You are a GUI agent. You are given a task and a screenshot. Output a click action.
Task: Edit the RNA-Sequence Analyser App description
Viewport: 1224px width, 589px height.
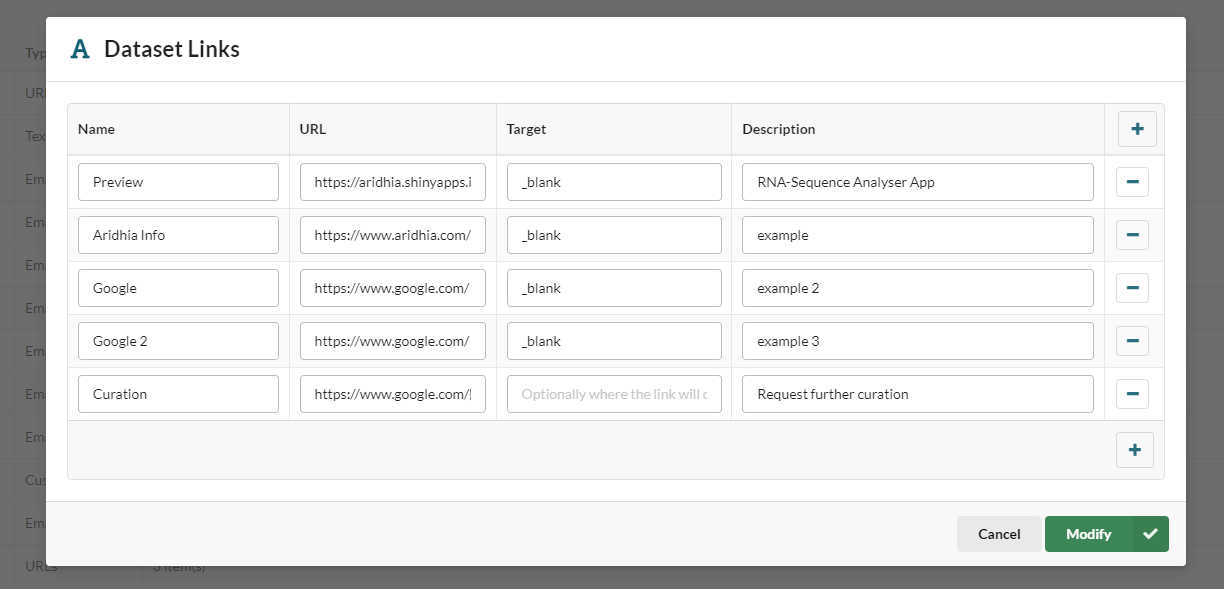tap(917, 182)
